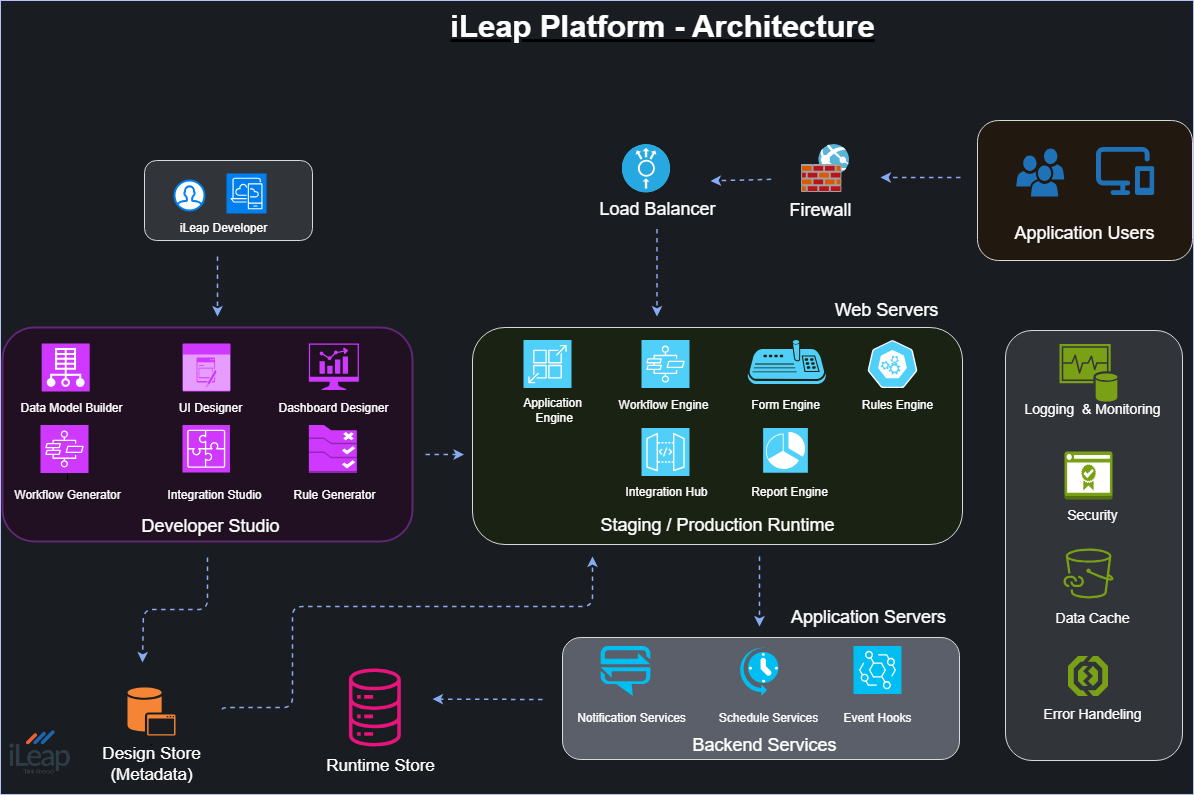The height and width of the screenshot is (795, 1194).
Task: Click the Workflow Engine text label
Action: [x=663, y=405]
